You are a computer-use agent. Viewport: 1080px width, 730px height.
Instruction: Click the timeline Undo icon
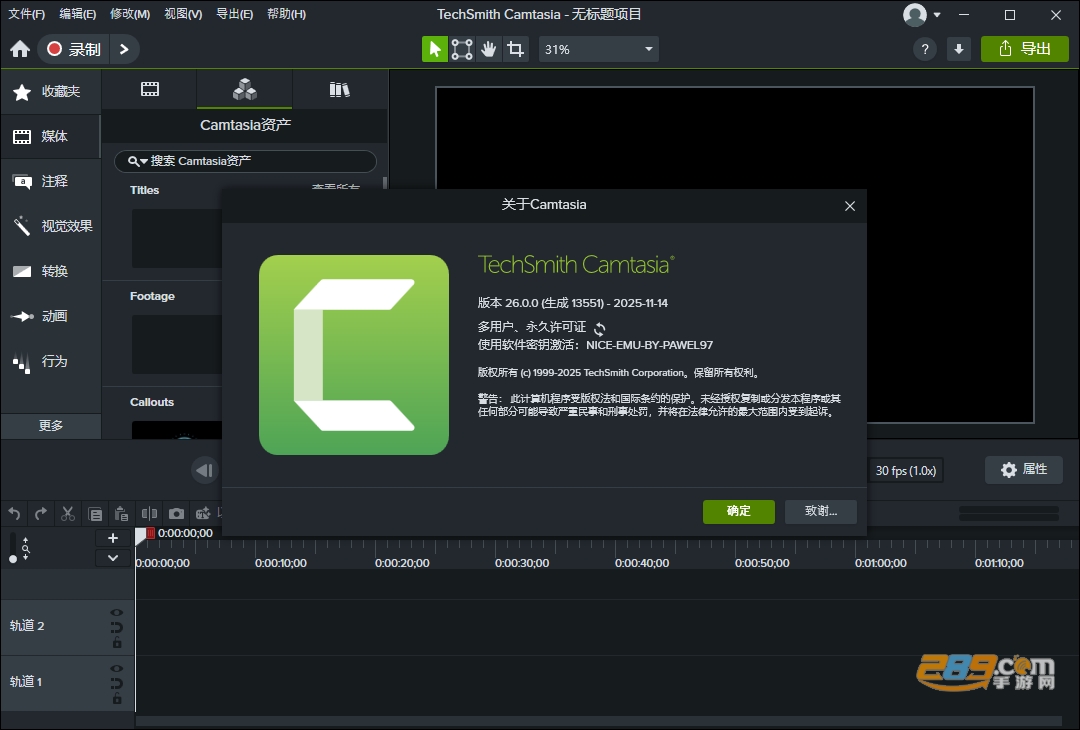click(x=14, y=514)
